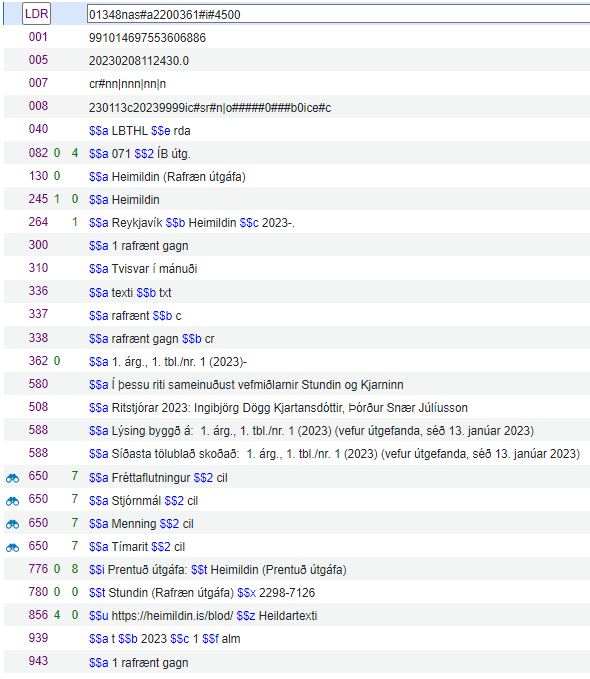
Task: Focus the LDR value input field
Action: pos(338,15)
